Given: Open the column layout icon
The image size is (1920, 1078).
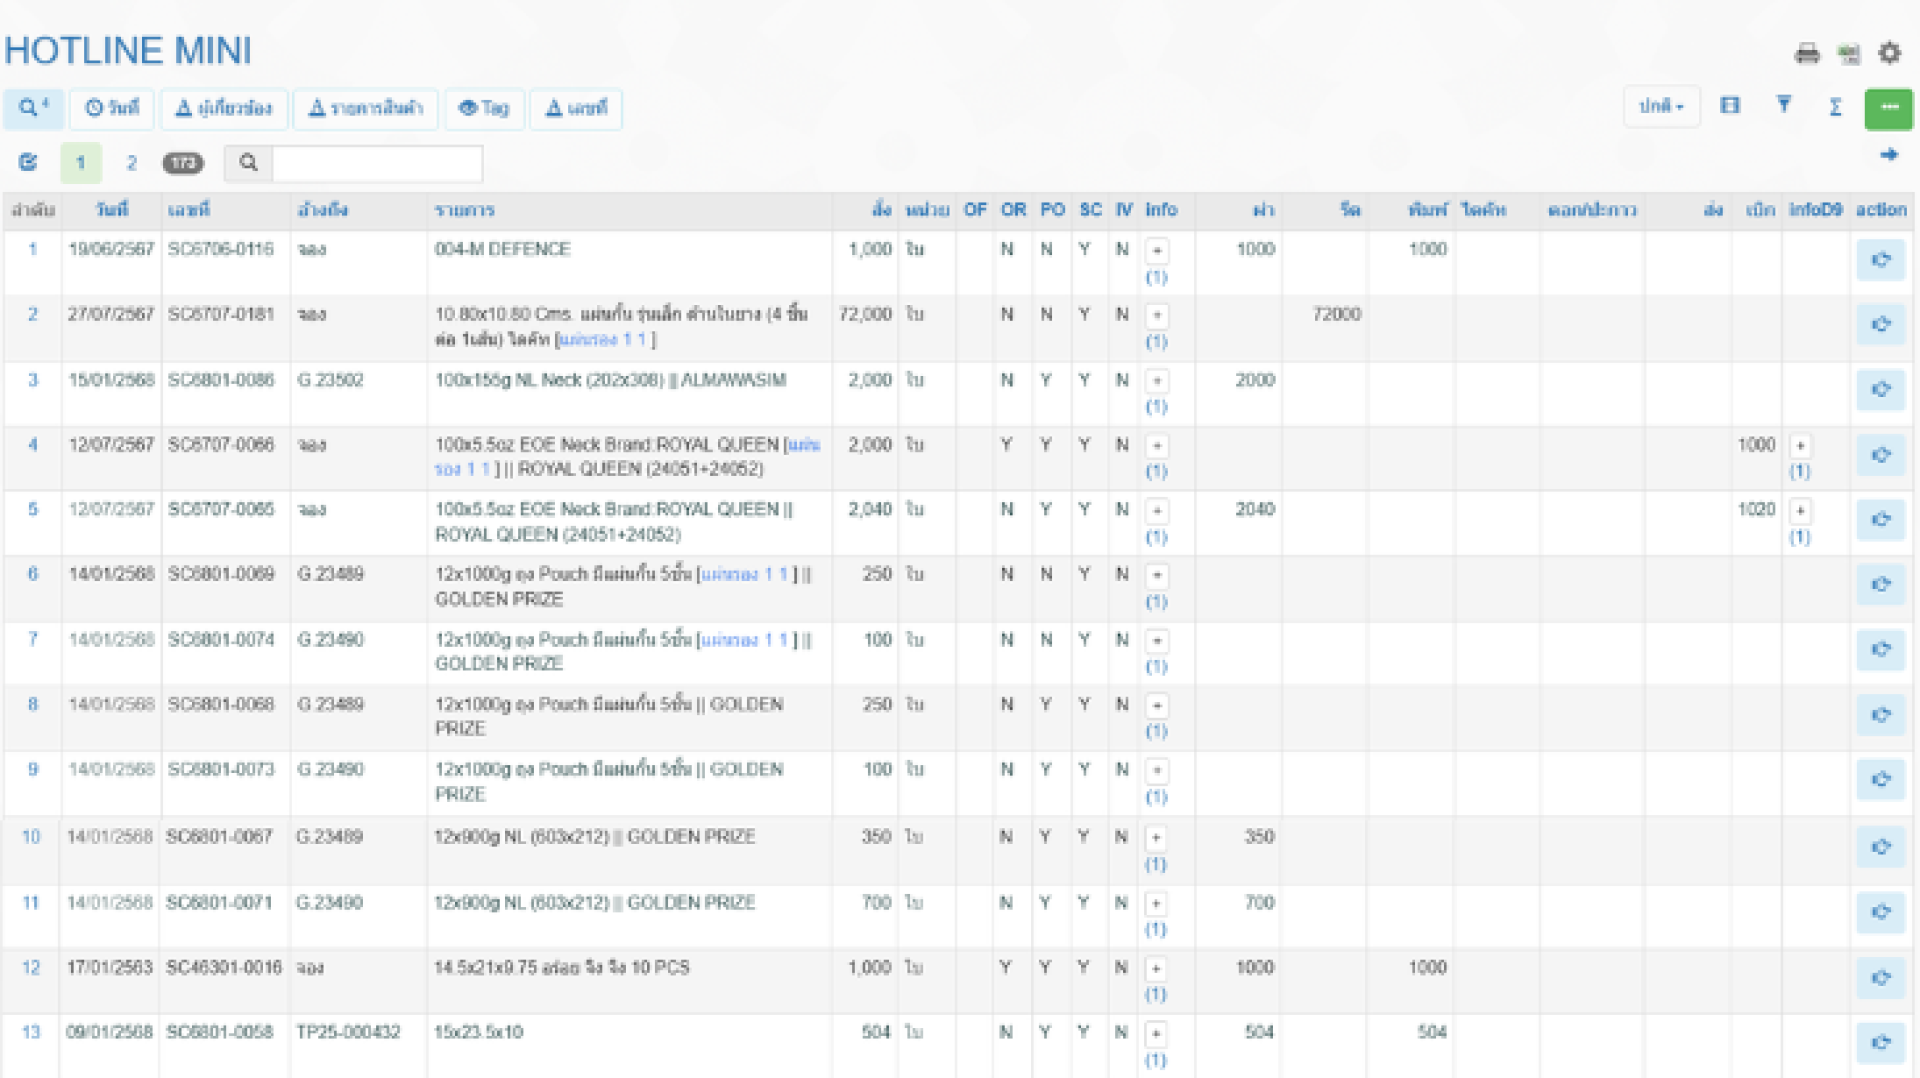Looking at the screenshot, I should [x=1730, y=106].
